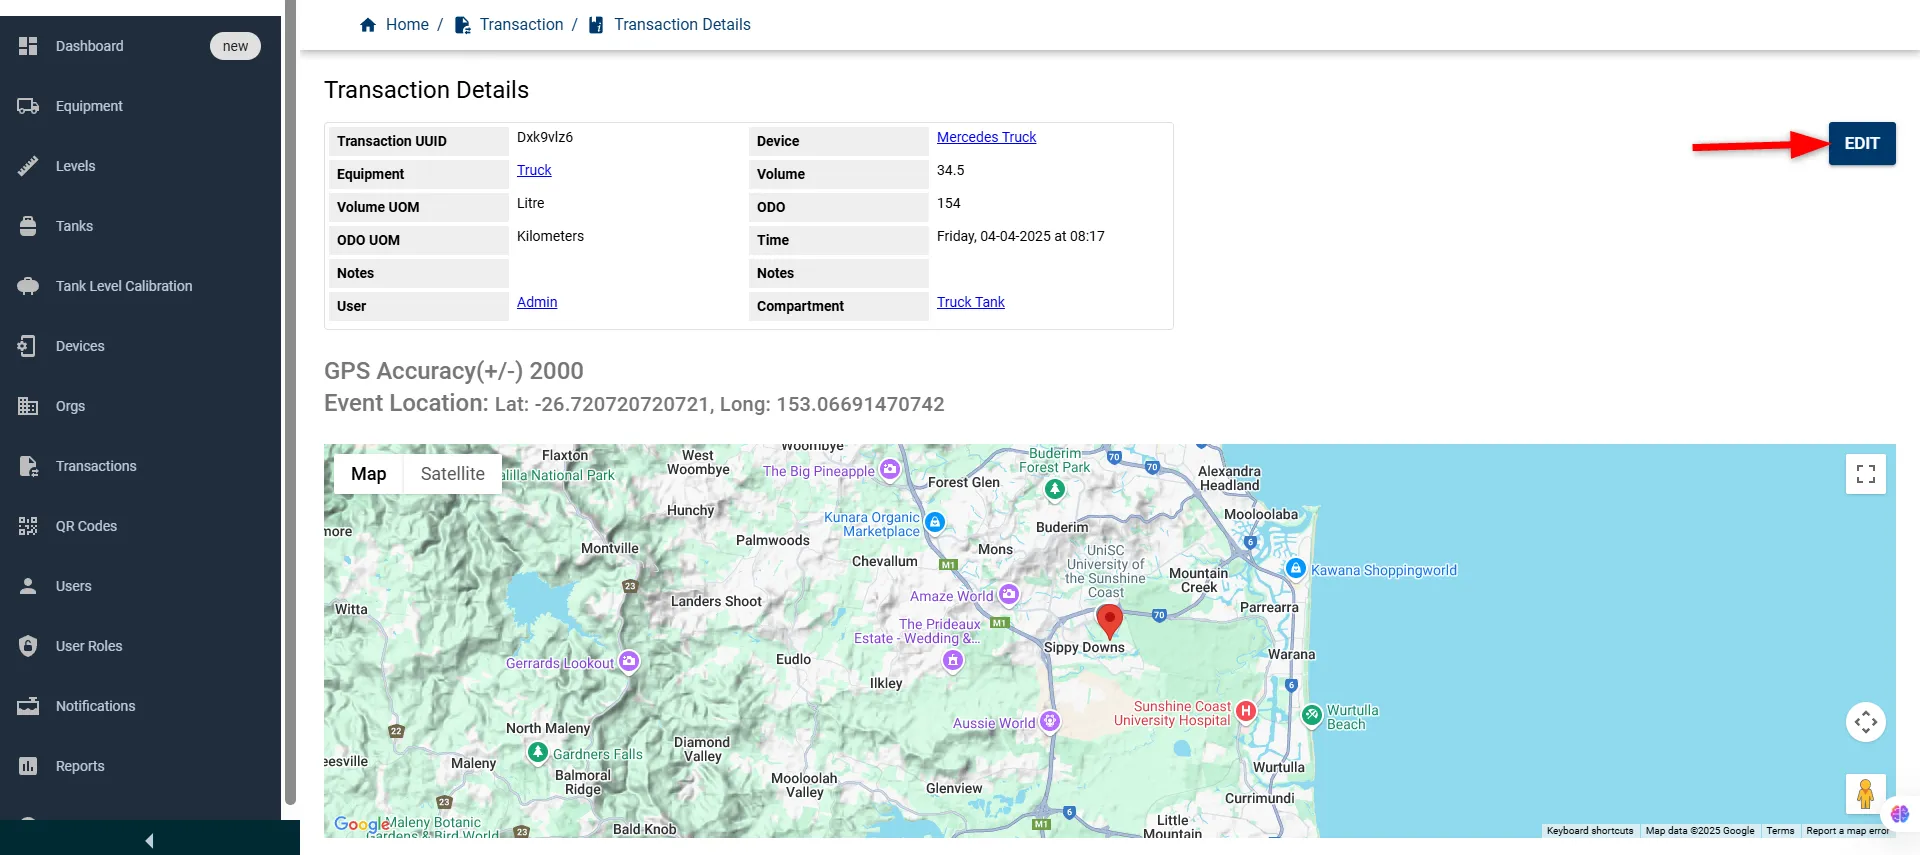
Task: Go to Home via breadcrumb
Action: pos(407,25)
